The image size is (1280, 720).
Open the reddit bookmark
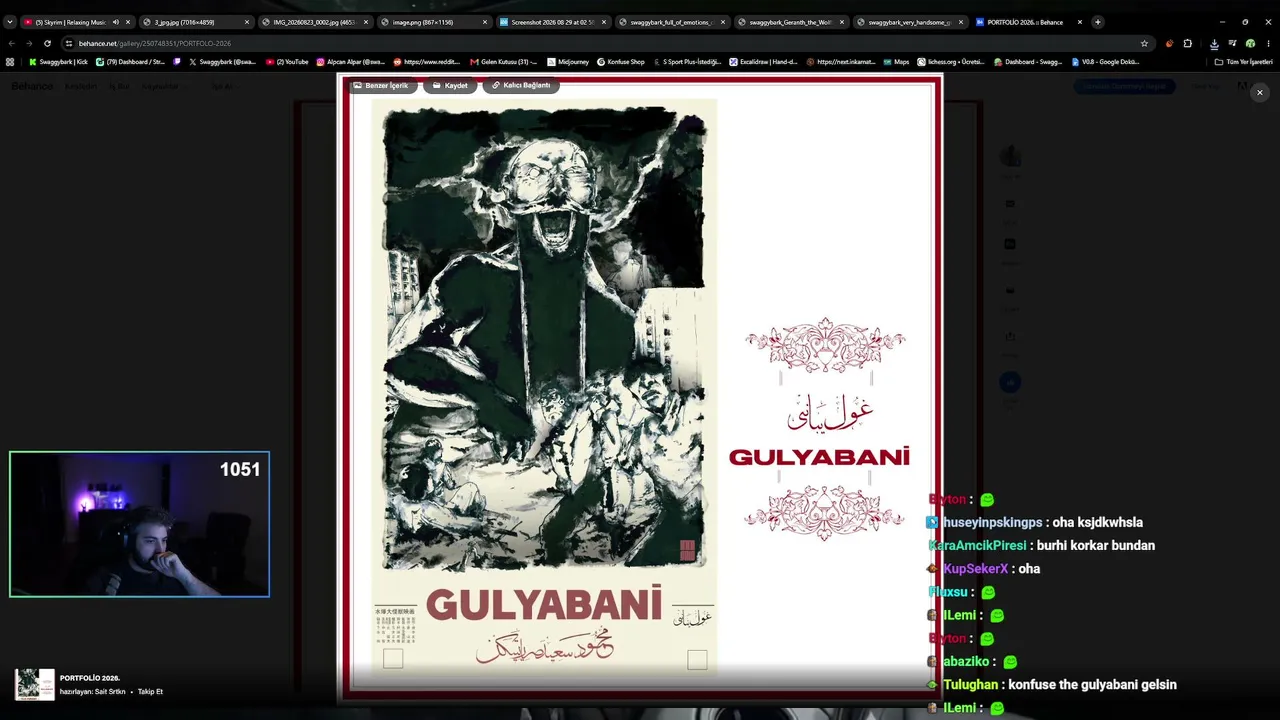(427, 62)
